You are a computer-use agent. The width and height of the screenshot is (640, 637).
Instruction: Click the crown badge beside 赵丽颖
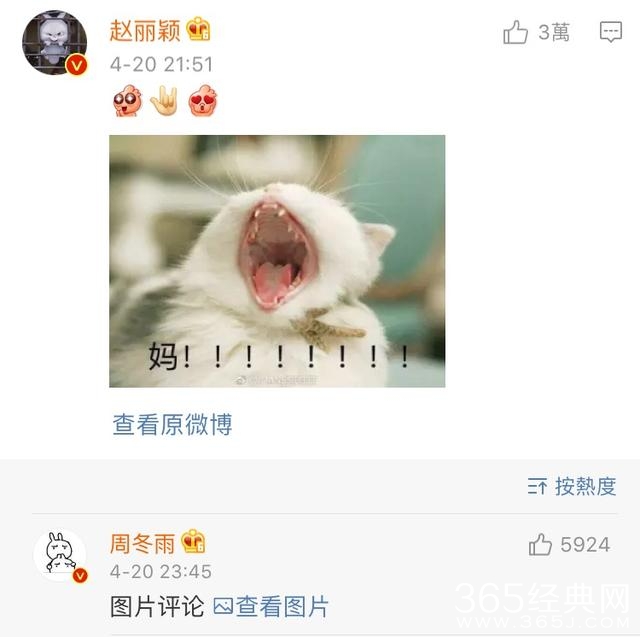(198, 29)
